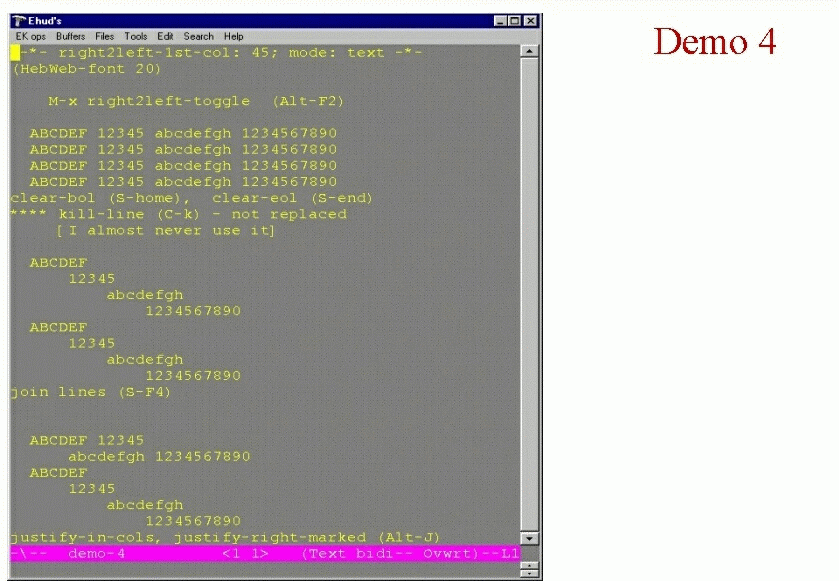Open the EK ops menu
This screenshot has height=581, width=839.
point(30,36)
